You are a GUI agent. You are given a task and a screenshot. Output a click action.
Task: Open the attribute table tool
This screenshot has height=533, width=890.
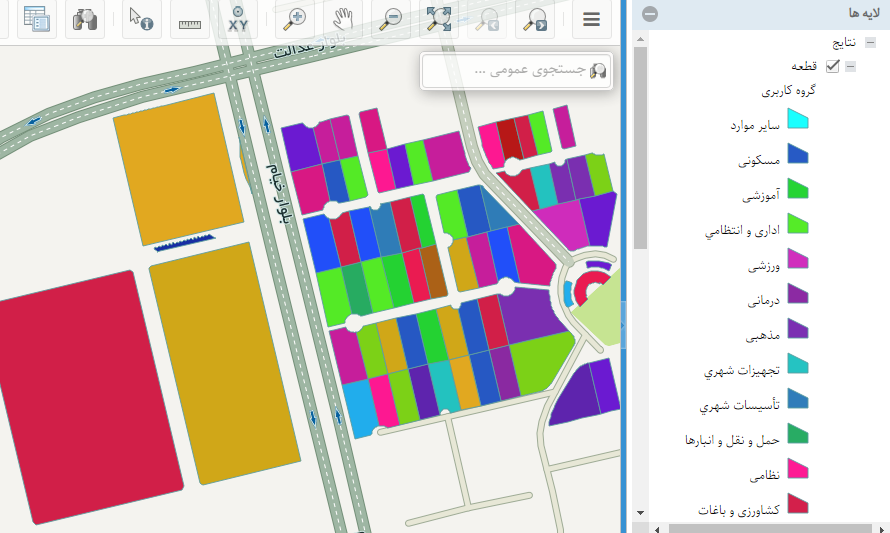pos(37,19)
